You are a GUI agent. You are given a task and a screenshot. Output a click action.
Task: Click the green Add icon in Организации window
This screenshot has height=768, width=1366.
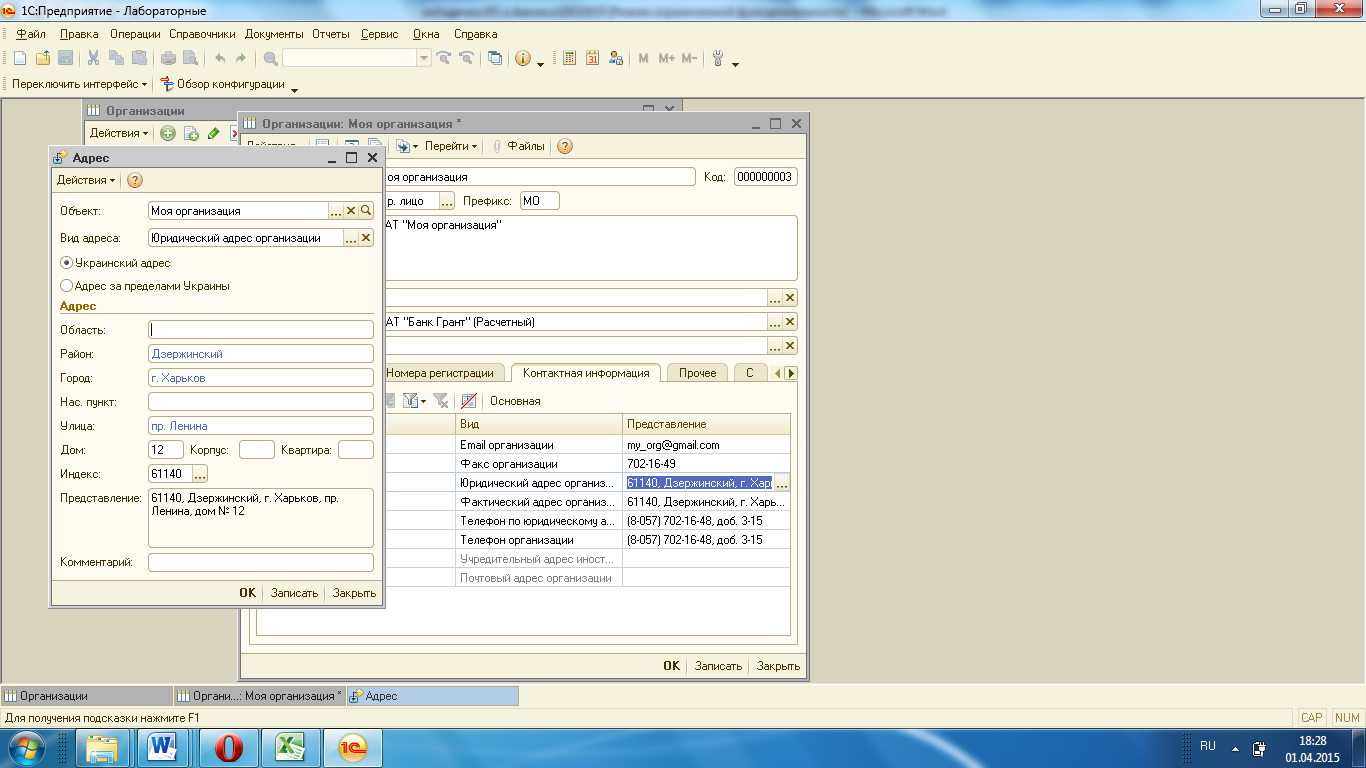(168, 133)
